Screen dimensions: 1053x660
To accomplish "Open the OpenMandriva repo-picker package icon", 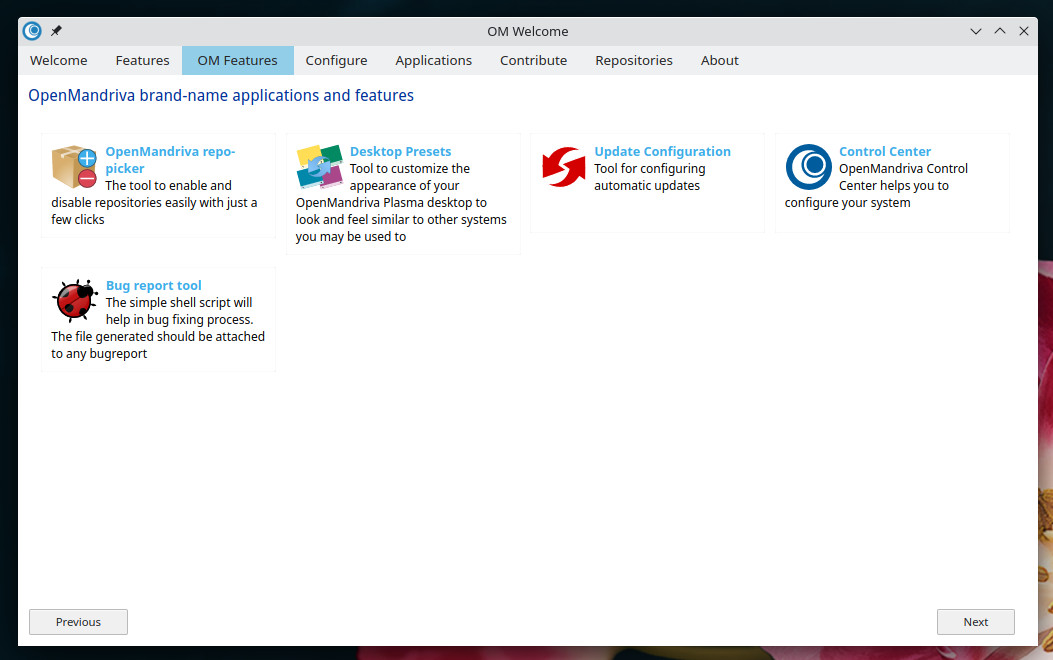I will point(74,167).
